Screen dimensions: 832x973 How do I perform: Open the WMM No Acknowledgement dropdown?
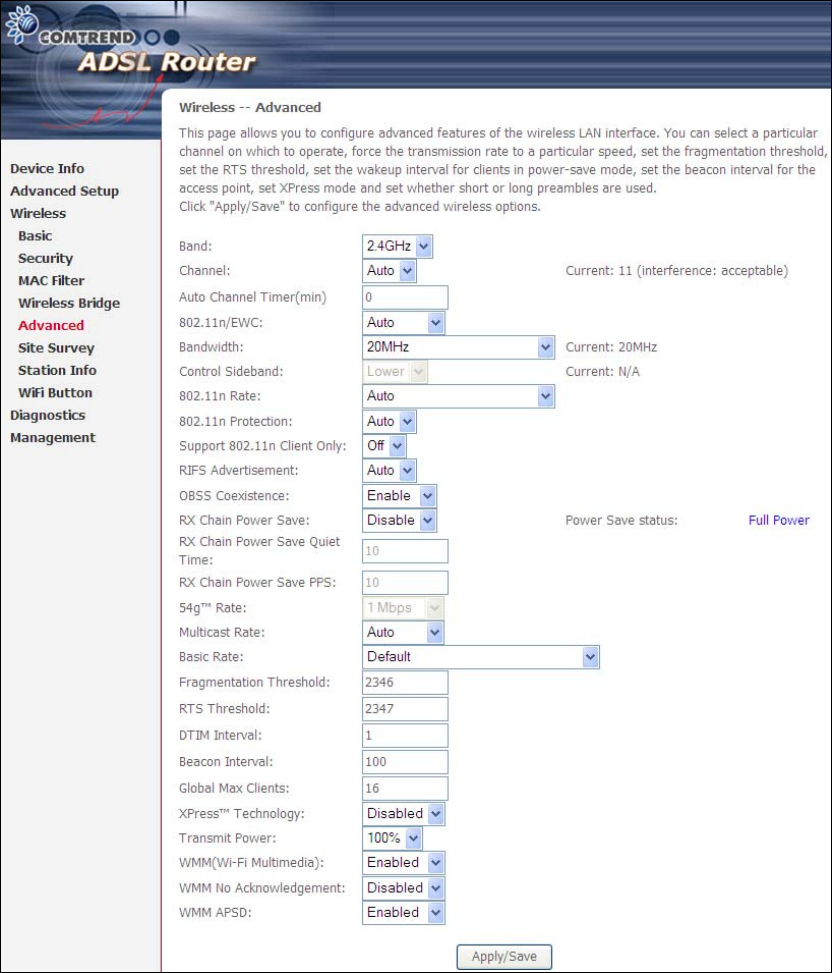(x=403, y=888)
